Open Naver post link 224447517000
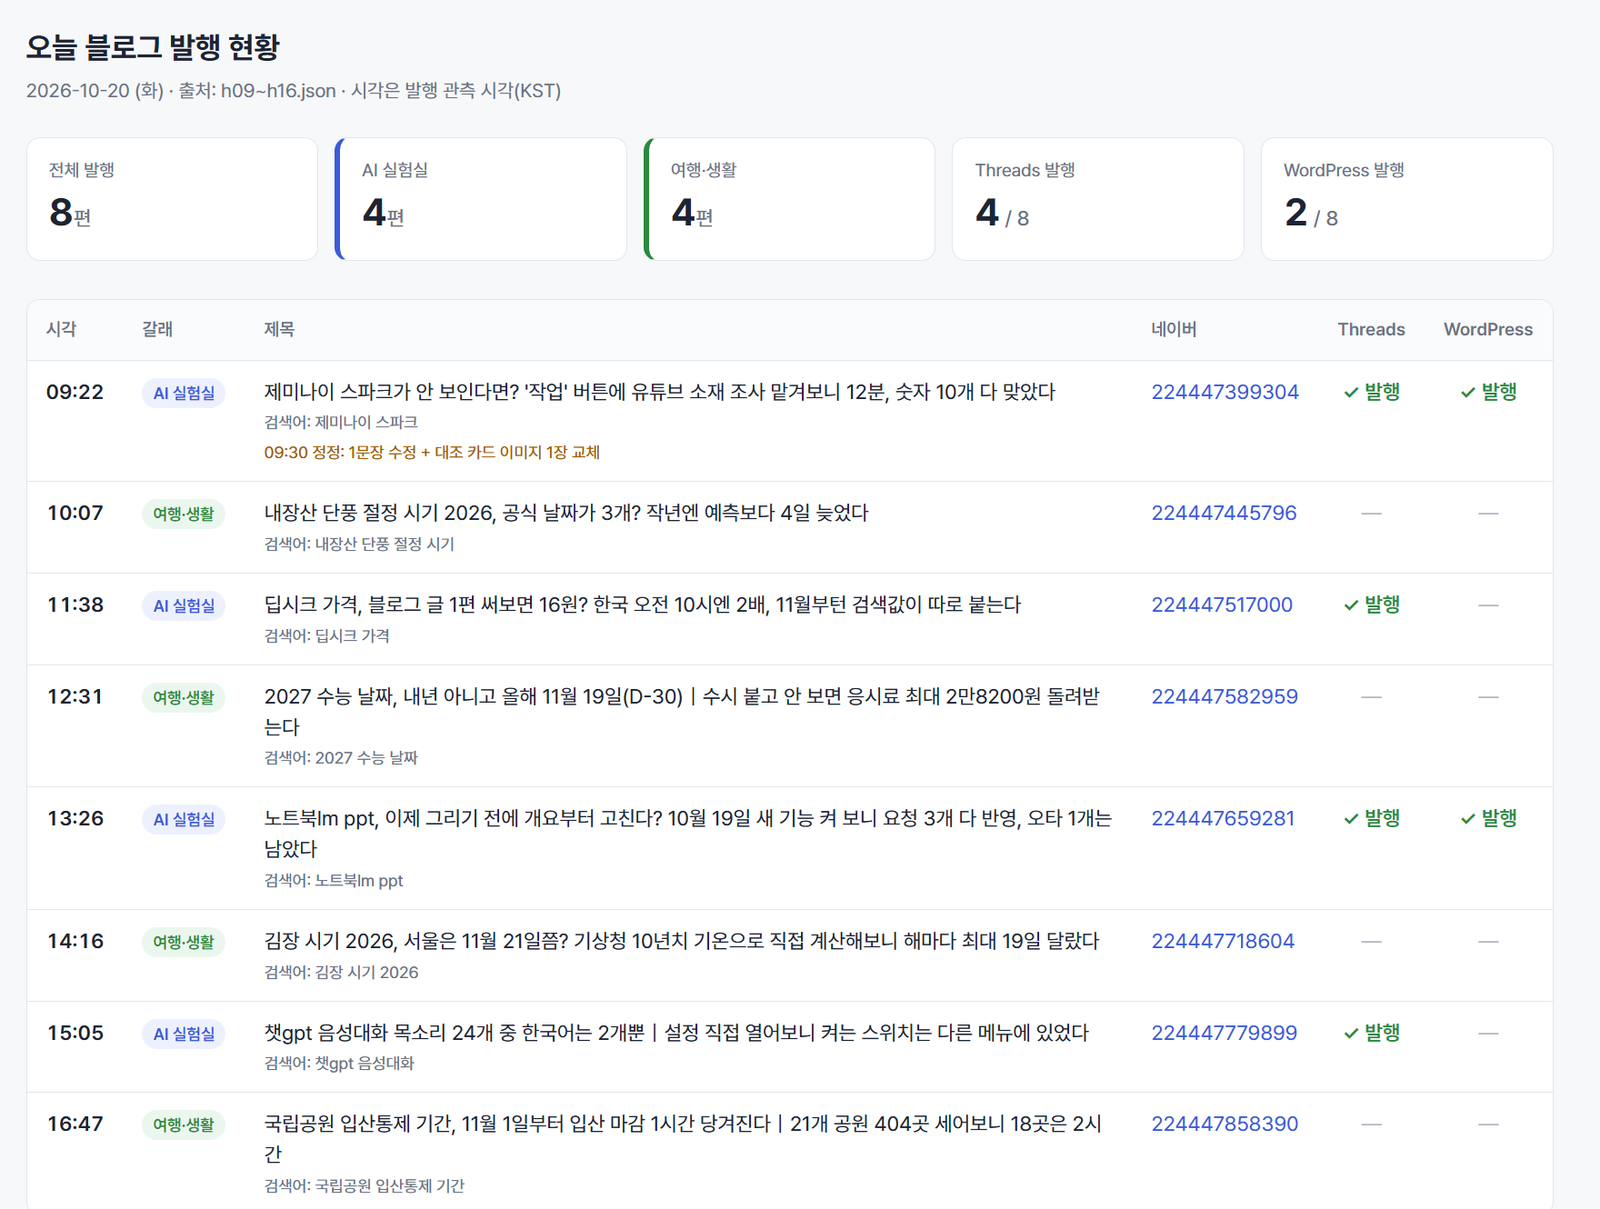The height and width of the screenshot is (1209, 1600). click(1222, 605)
